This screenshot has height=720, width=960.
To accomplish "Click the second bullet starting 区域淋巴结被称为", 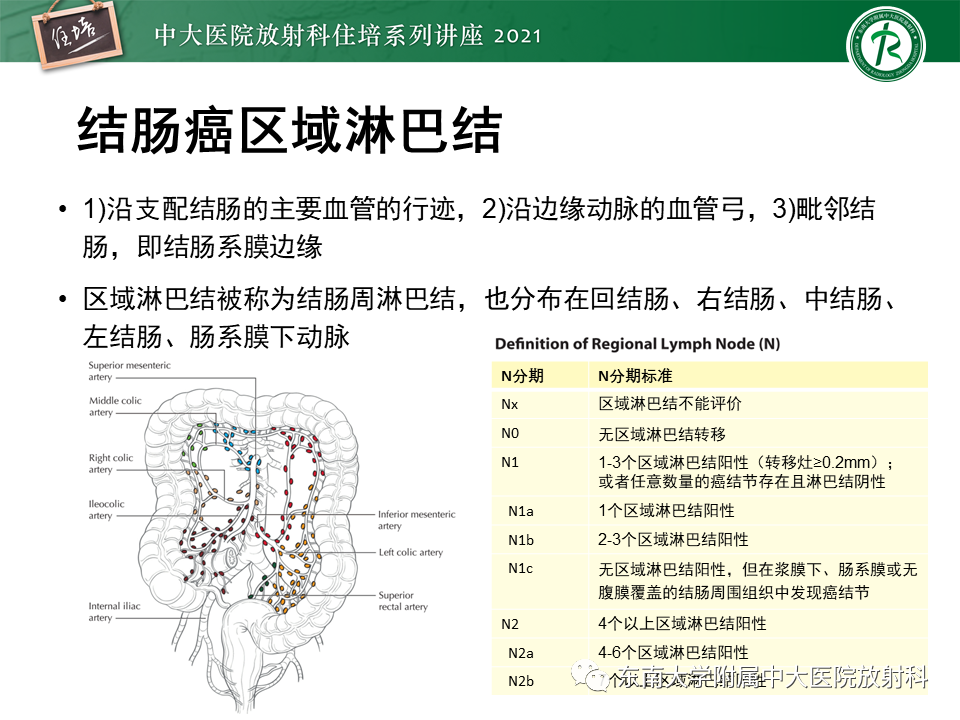I will pos(490,317).
